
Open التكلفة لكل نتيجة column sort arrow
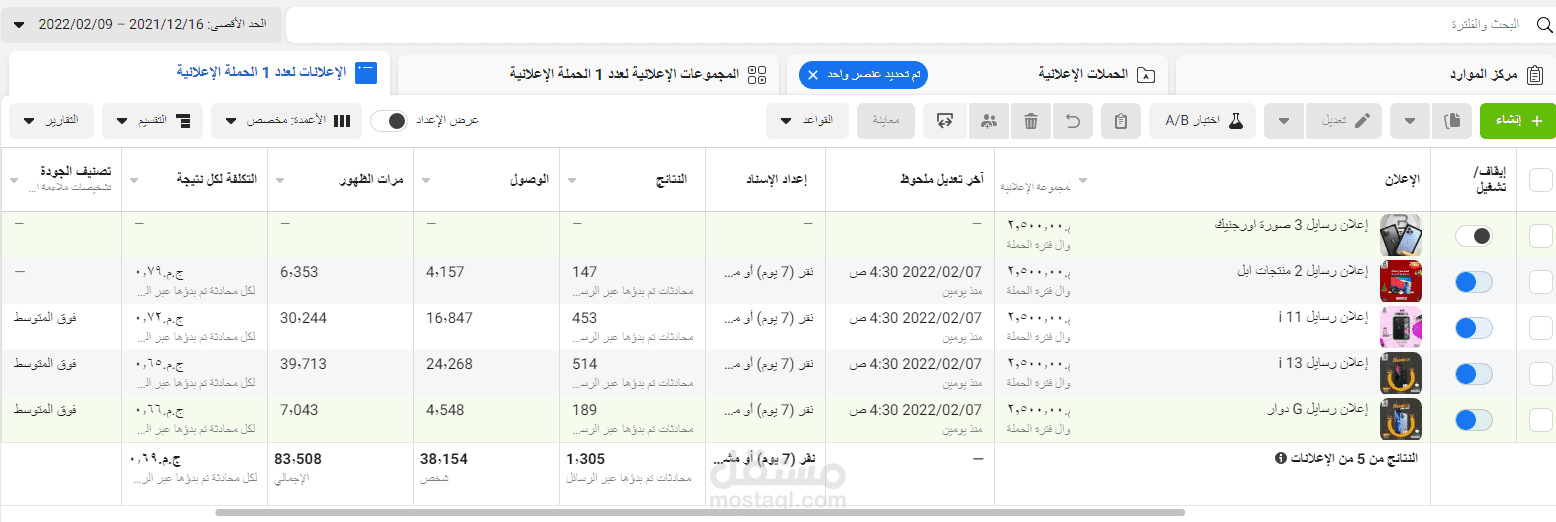135,180
